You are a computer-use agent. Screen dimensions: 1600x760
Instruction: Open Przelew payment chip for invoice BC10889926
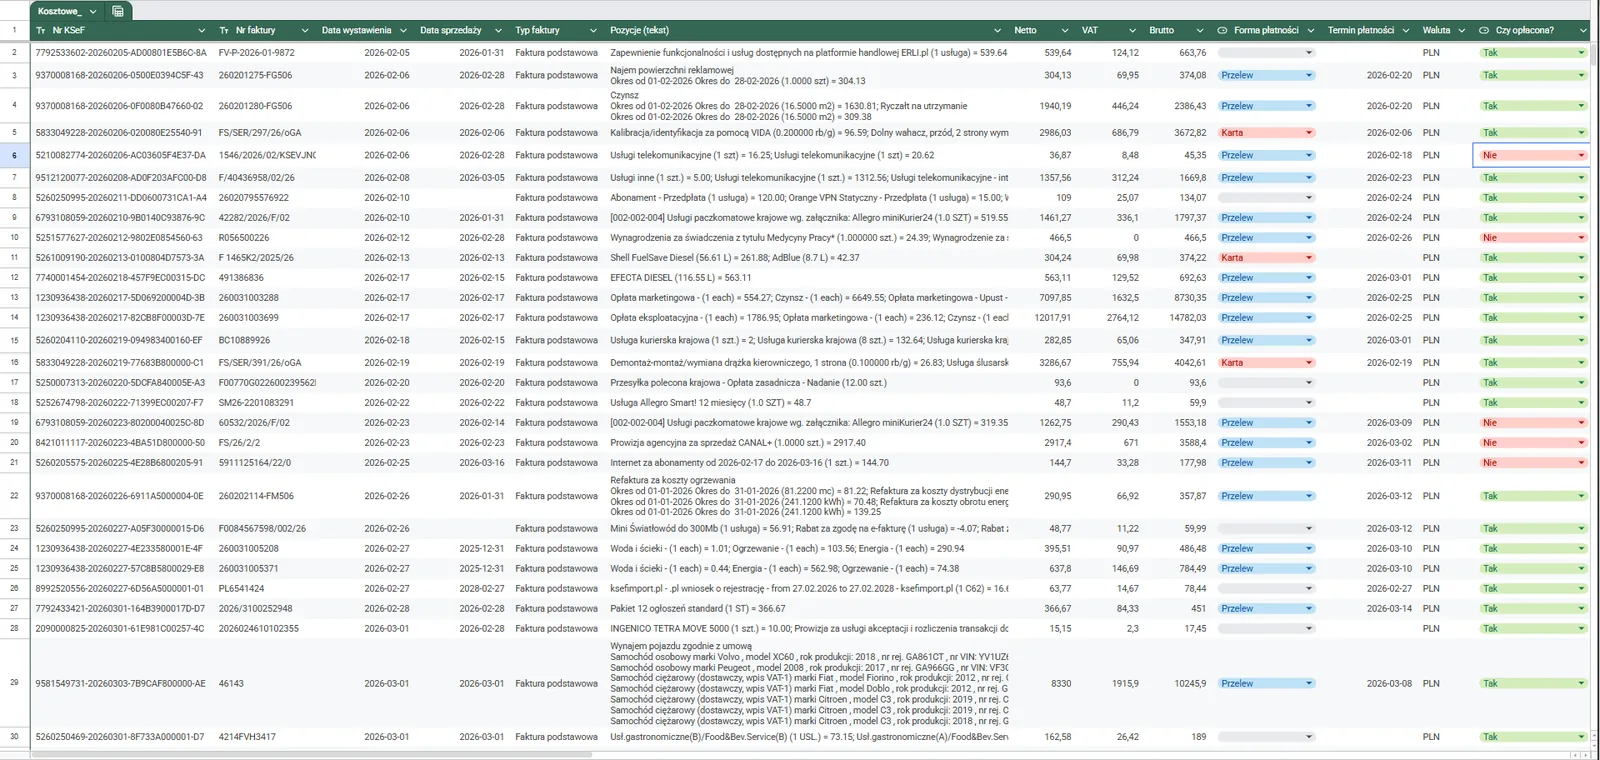pos(1266,340)
